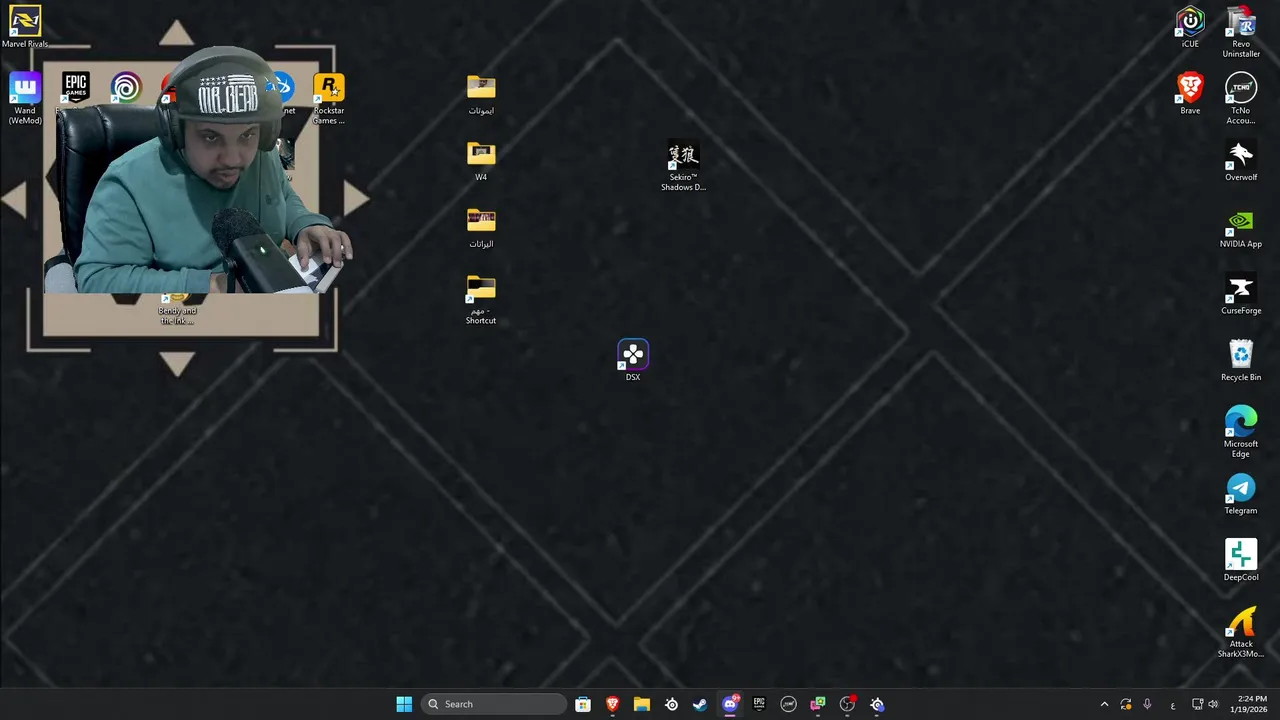
Task: Open Brave from the taskbar
Action: coord(612,704)
